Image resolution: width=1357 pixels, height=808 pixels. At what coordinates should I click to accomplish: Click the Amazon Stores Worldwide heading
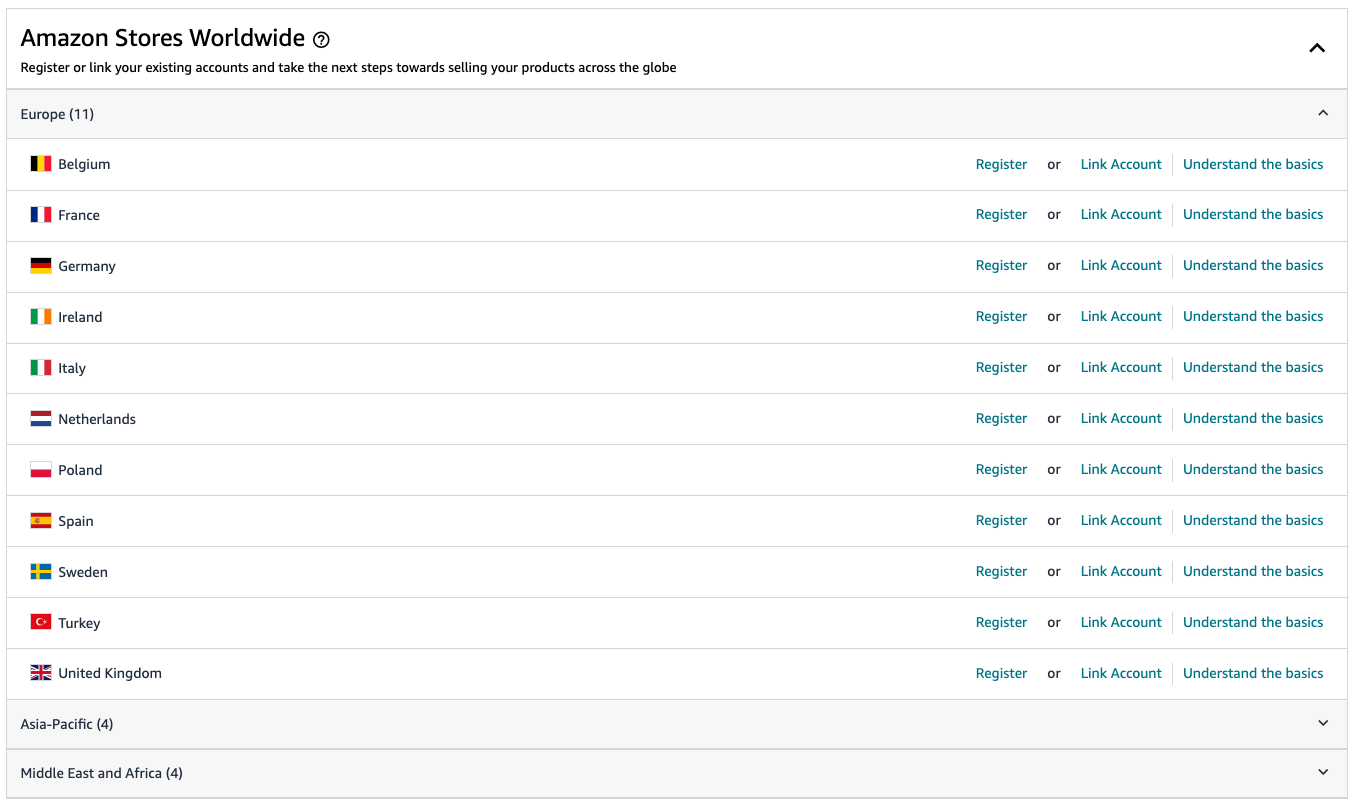click(163, 38)
